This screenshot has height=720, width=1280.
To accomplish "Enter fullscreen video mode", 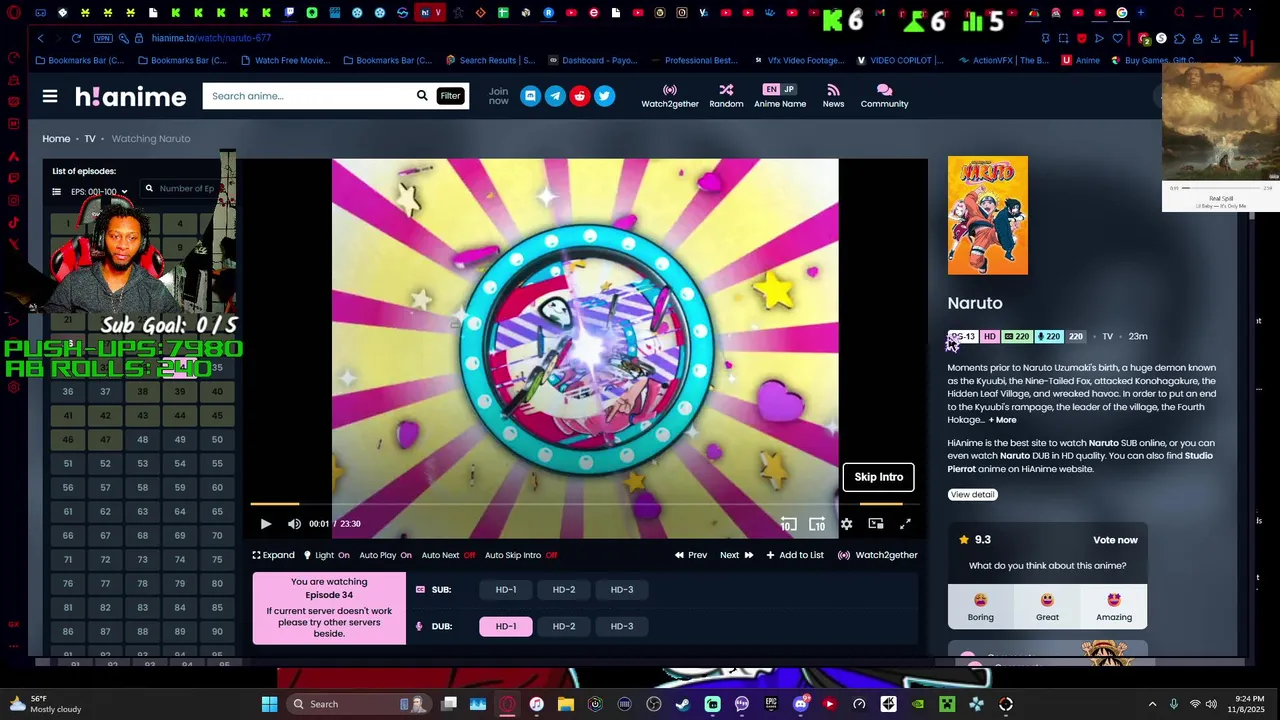I will click(x=905, y=524).
